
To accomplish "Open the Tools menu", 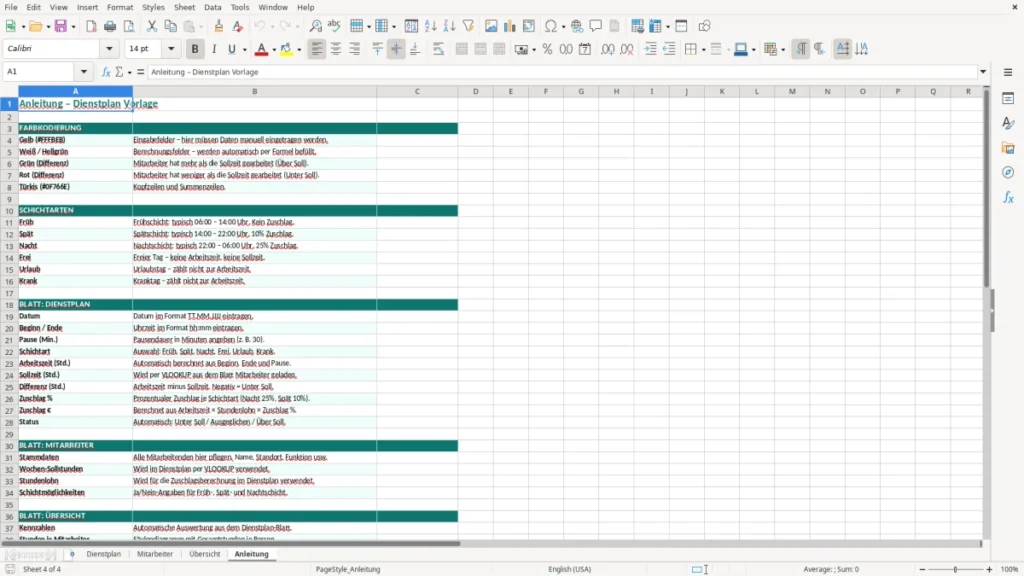I will pos(240,7).
